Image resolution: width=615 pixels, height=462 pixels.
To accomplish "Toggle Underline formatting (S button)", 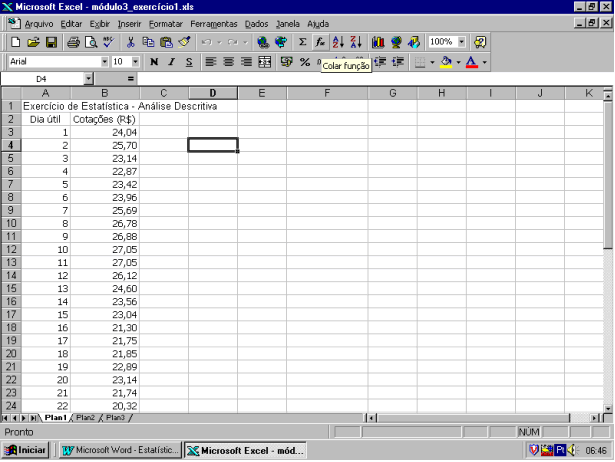I will coord(188,62).
